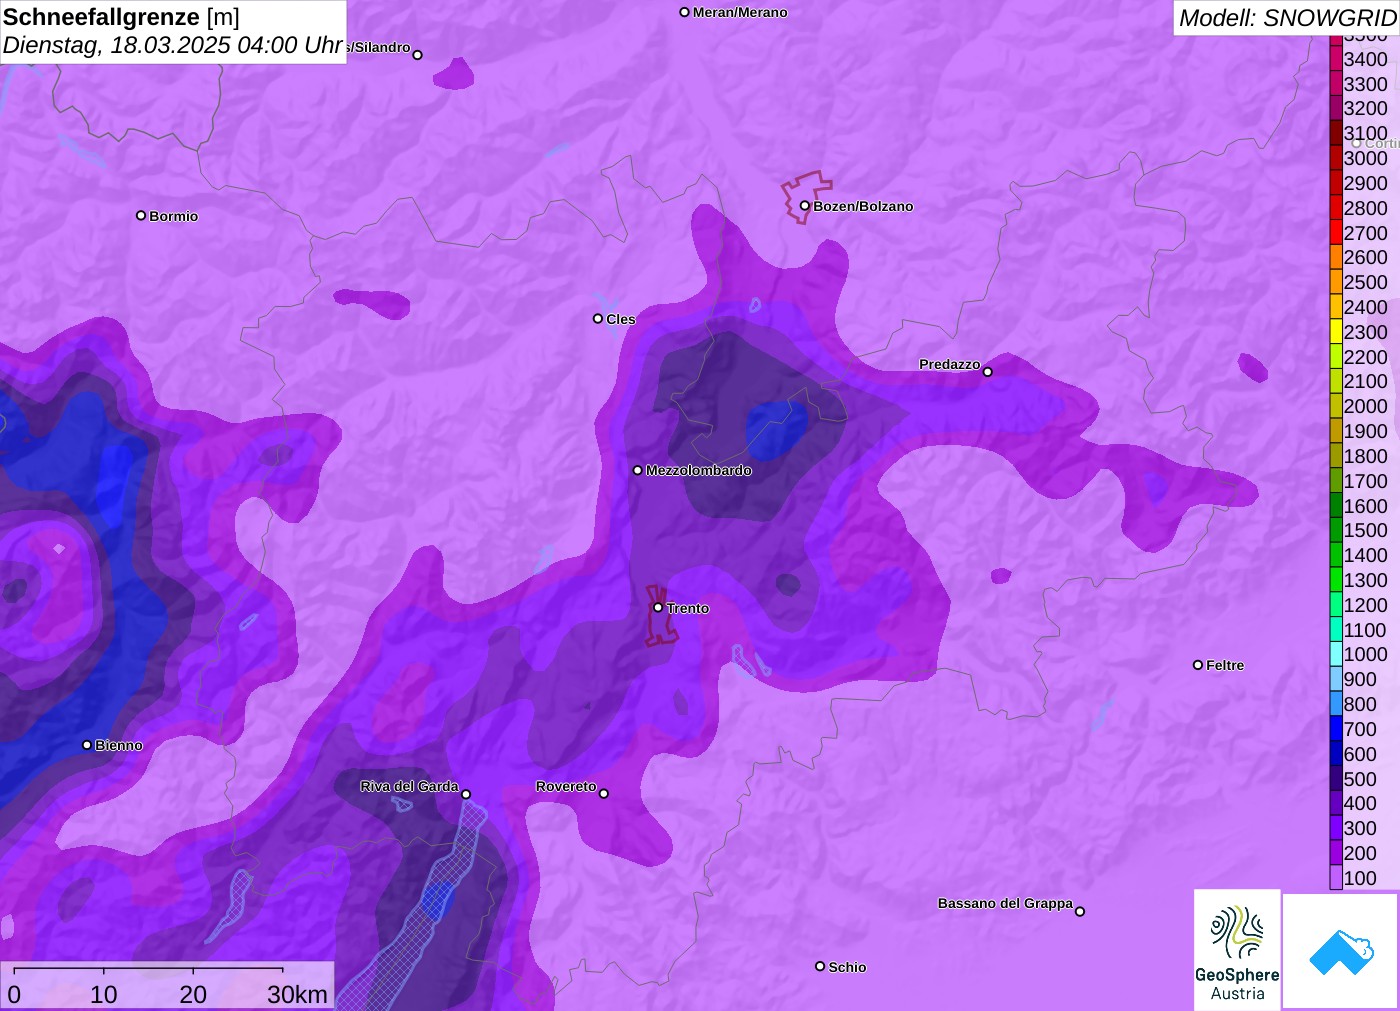The height and width of the screenshot is (1011, 1400).
Task: Click the 1500 green legend swatch
Action: (x=1336, y=530)
